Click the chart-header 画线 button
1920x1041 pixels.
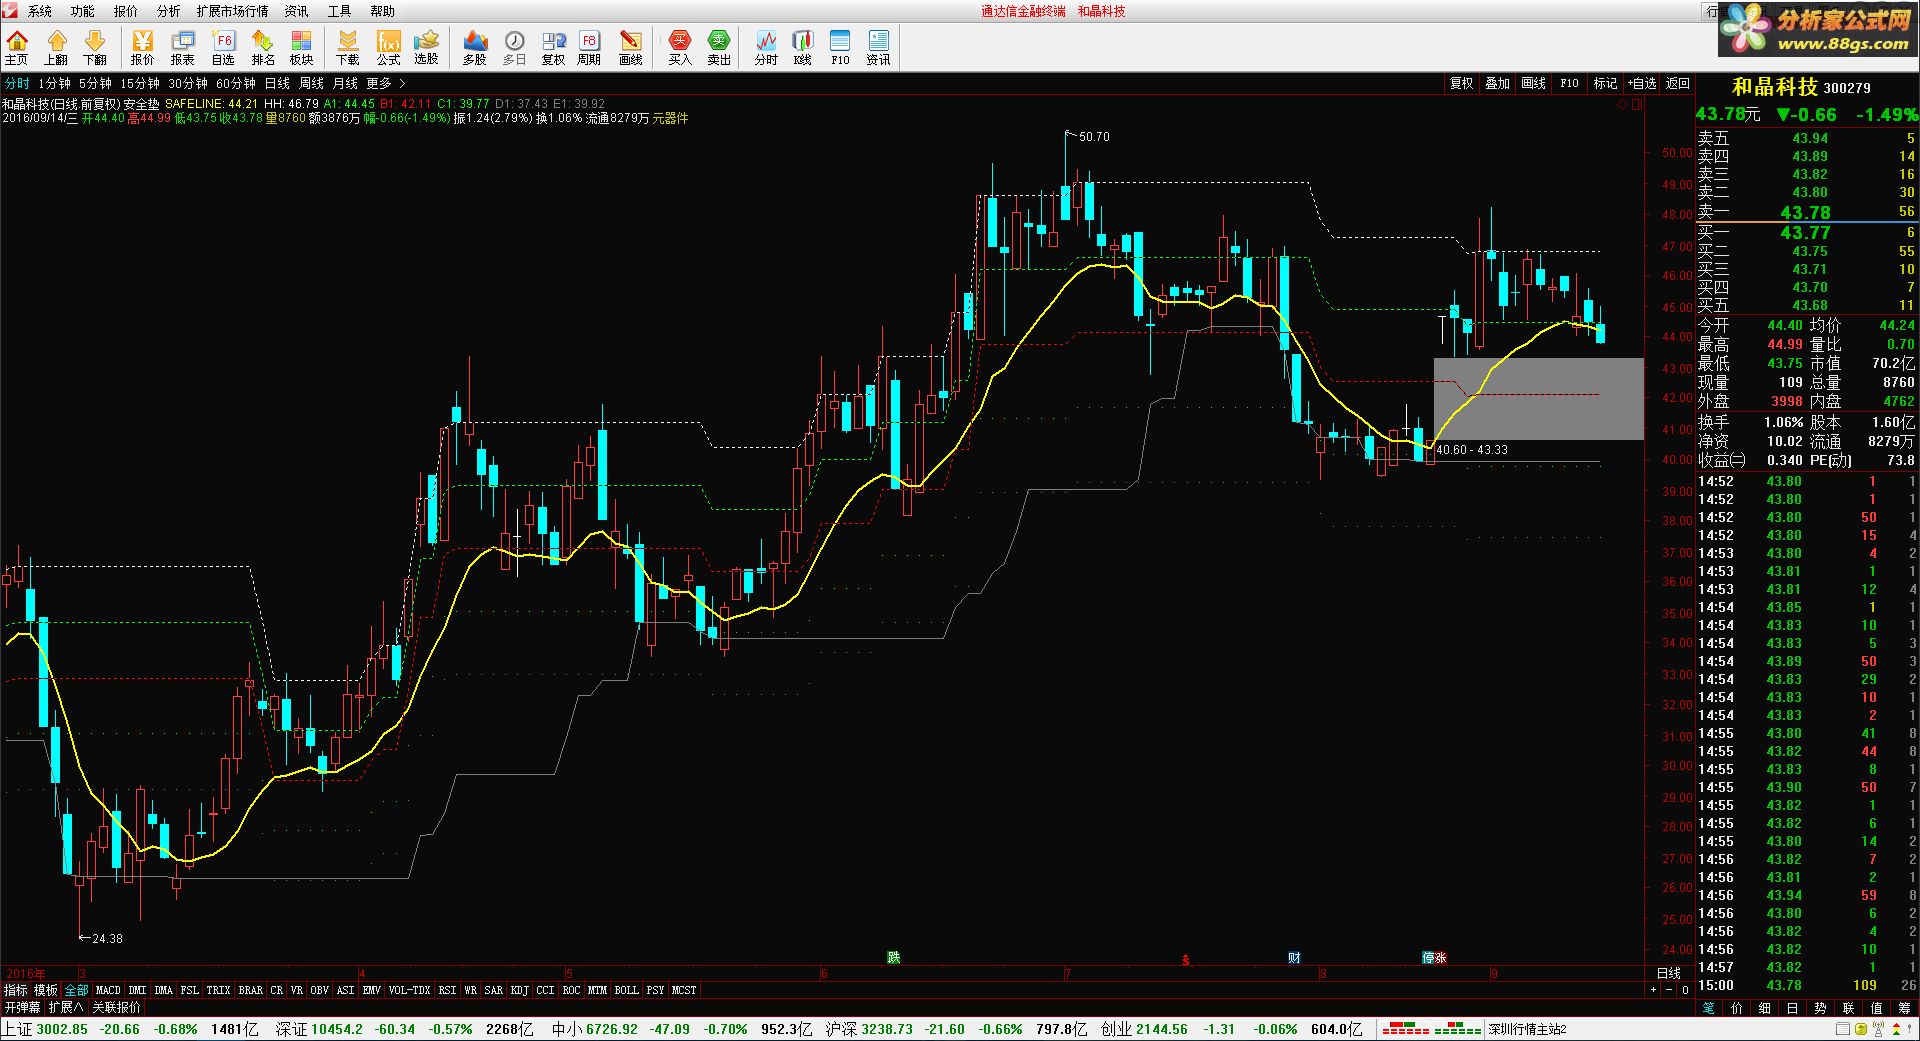point(1533,84)
